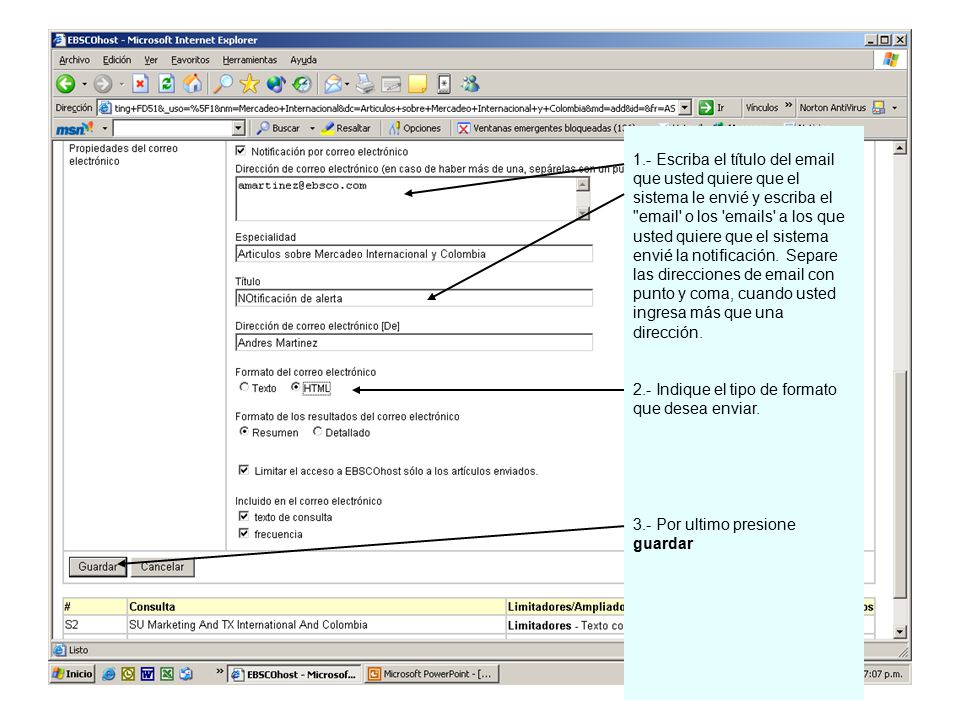The width and height of the screenshot is (960, 720).
Task: Select the HTML email format
Action: click(296, 387)
